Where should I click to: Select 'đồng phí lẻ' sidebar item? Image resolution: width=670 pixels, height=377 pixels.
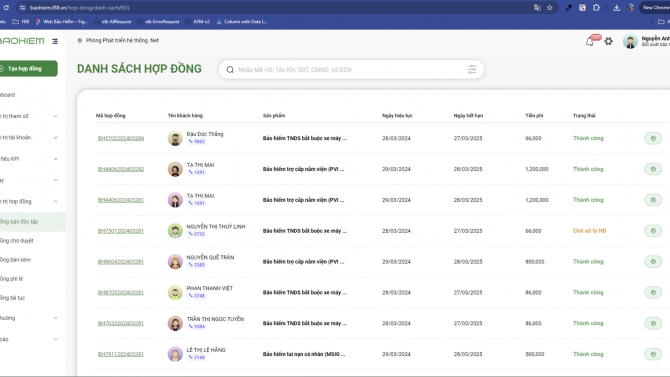[x=12, y=279]
